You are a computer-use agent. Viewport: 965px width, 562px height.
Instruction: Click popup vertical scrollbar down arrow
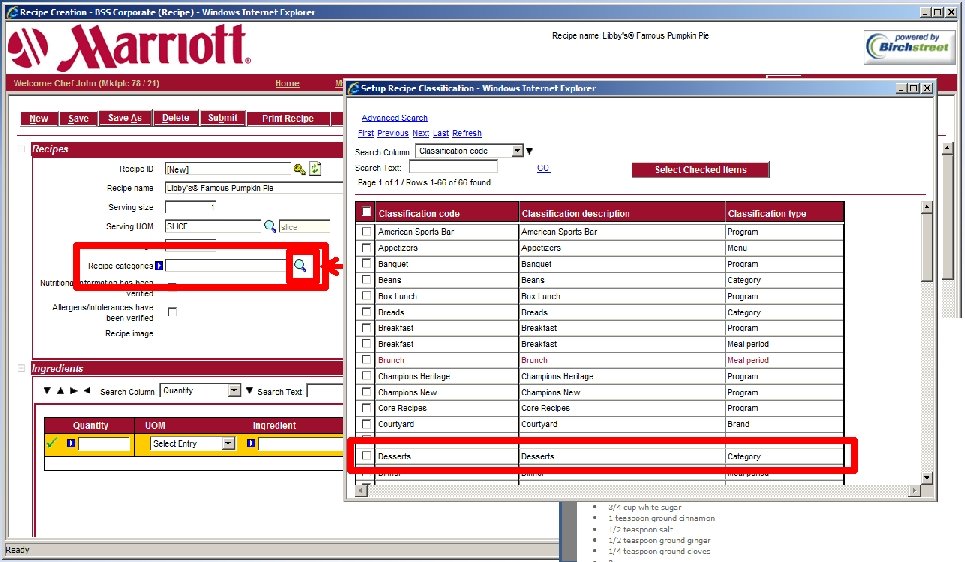pos(927,478)
